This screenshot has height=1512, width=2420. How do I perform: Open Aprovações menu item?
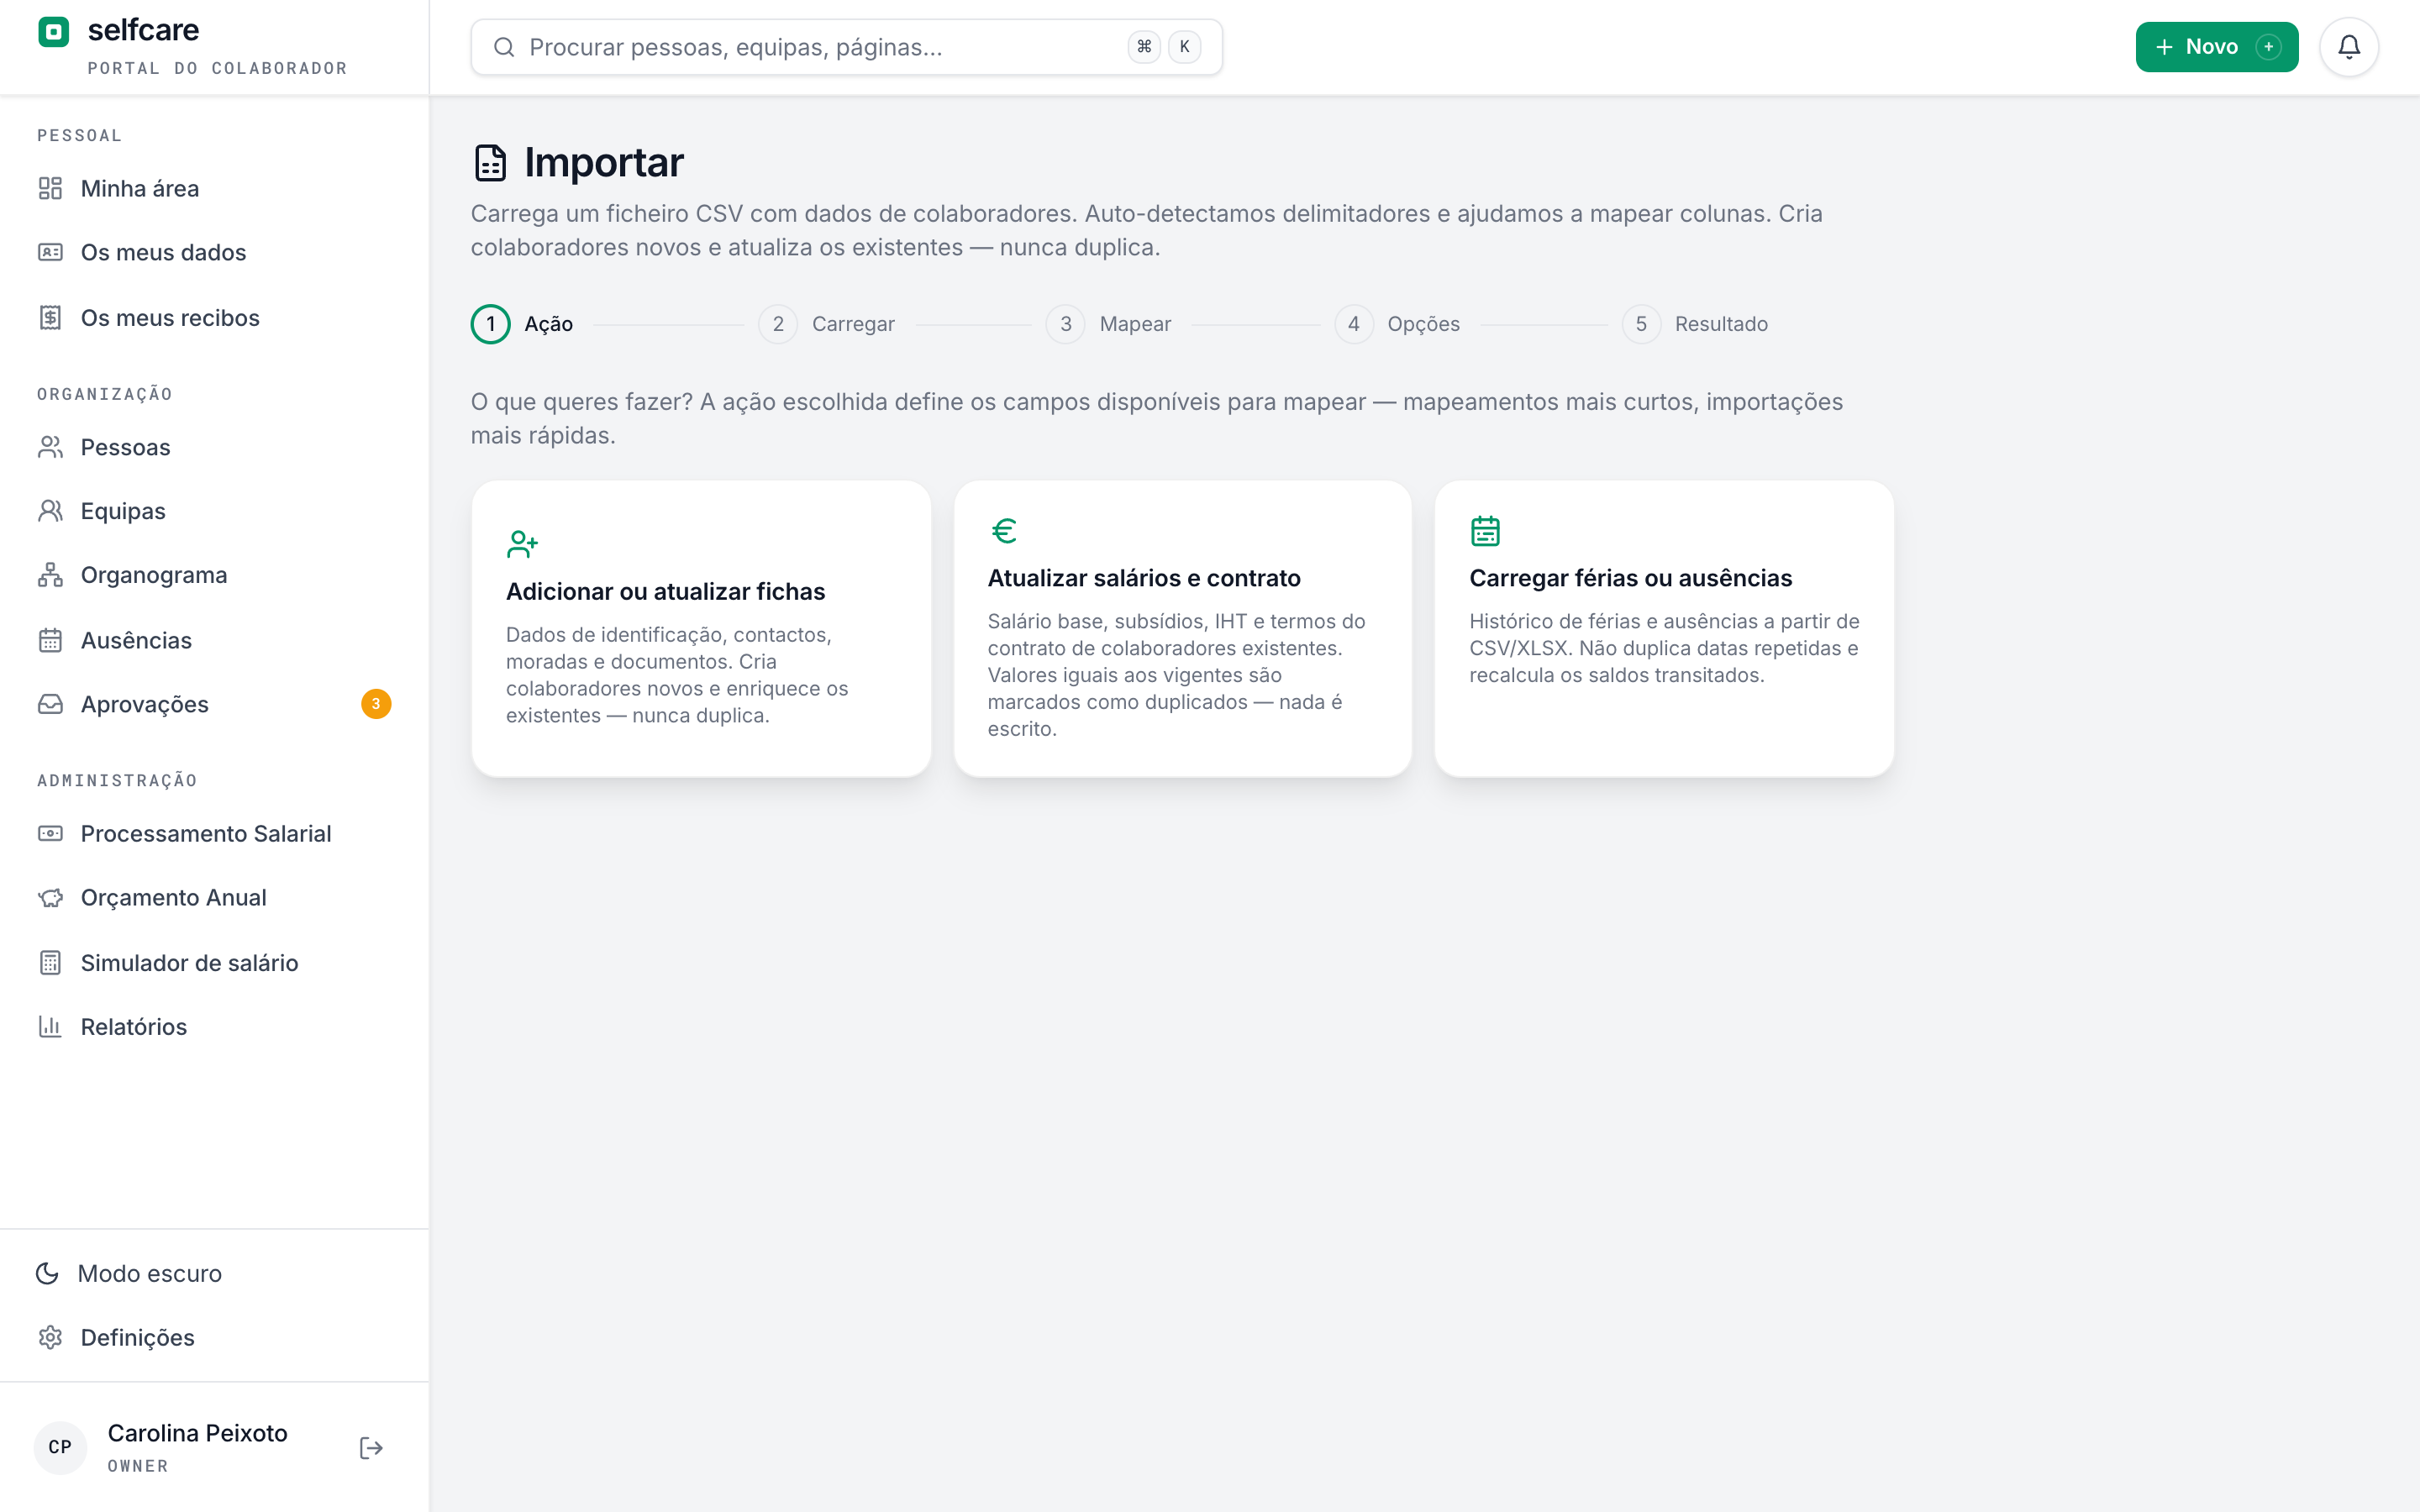[214, 704]
